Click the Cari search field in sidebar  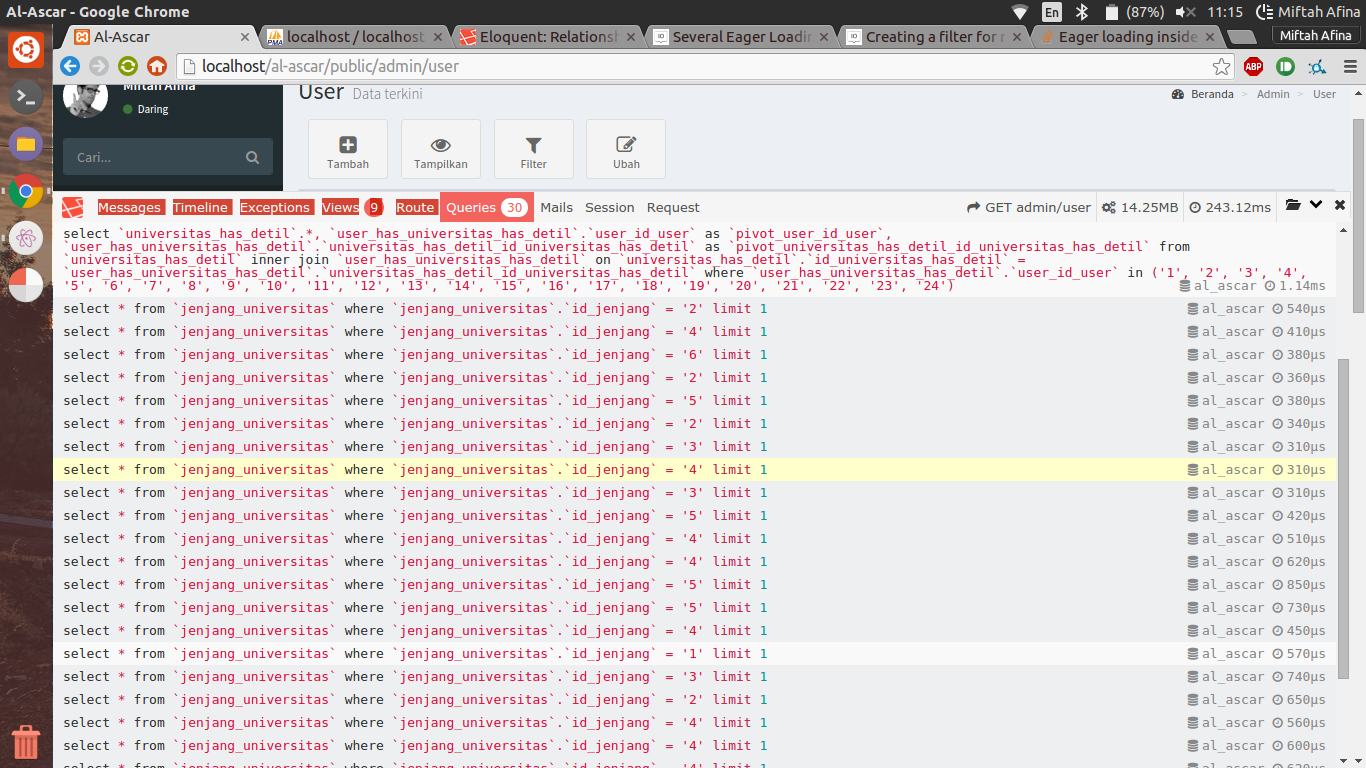click(x=167, y=158)
